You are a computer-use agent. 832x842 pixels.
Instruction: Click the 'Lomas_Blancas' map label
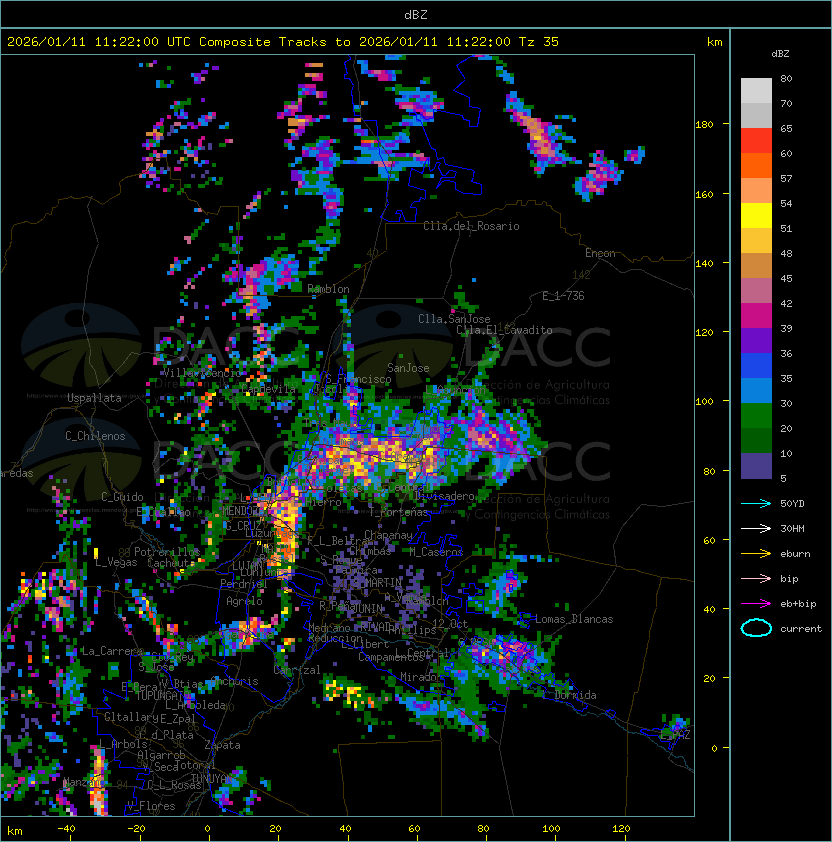[x=574, y=619]
